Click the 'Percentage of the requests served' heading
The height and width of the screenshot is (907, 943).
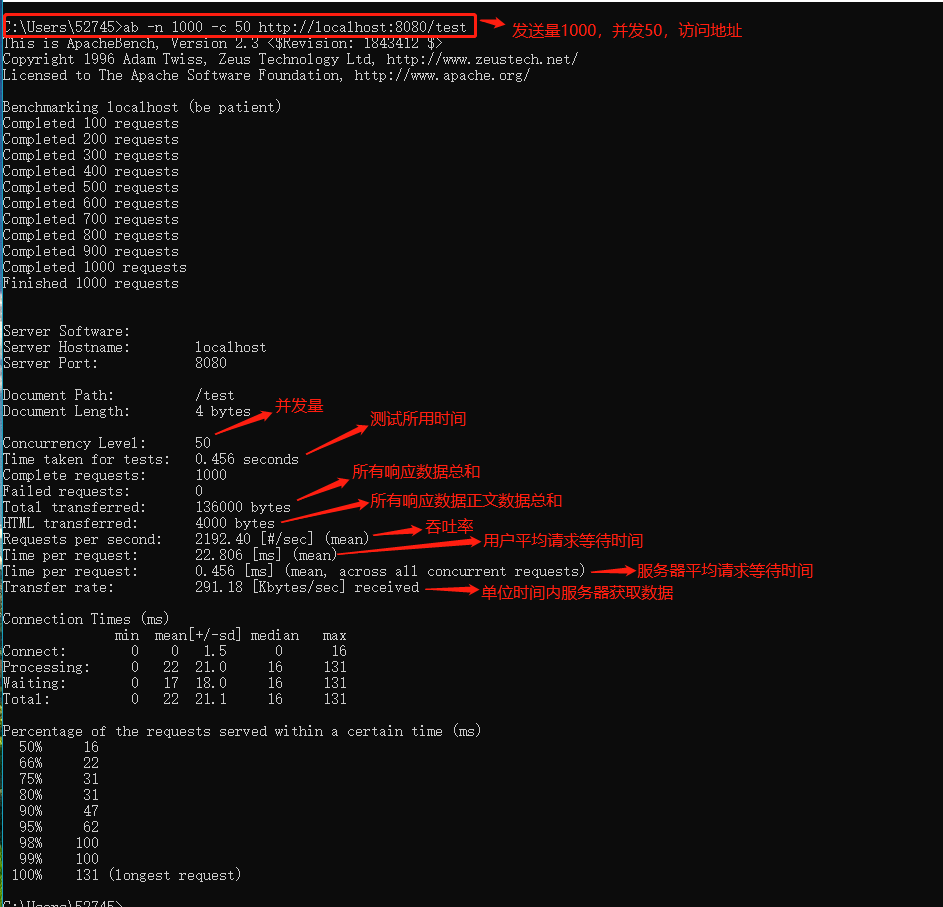(242, 731)
